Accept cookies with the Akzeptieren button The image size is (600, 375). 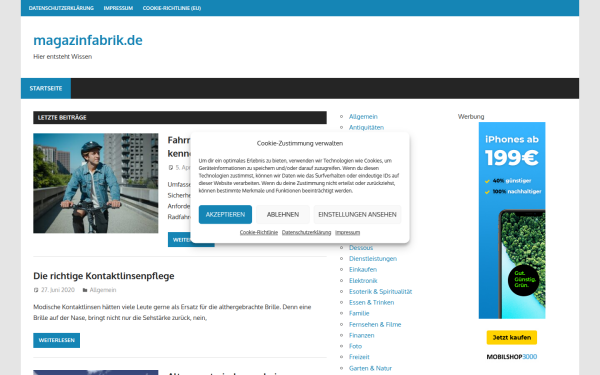225,214
